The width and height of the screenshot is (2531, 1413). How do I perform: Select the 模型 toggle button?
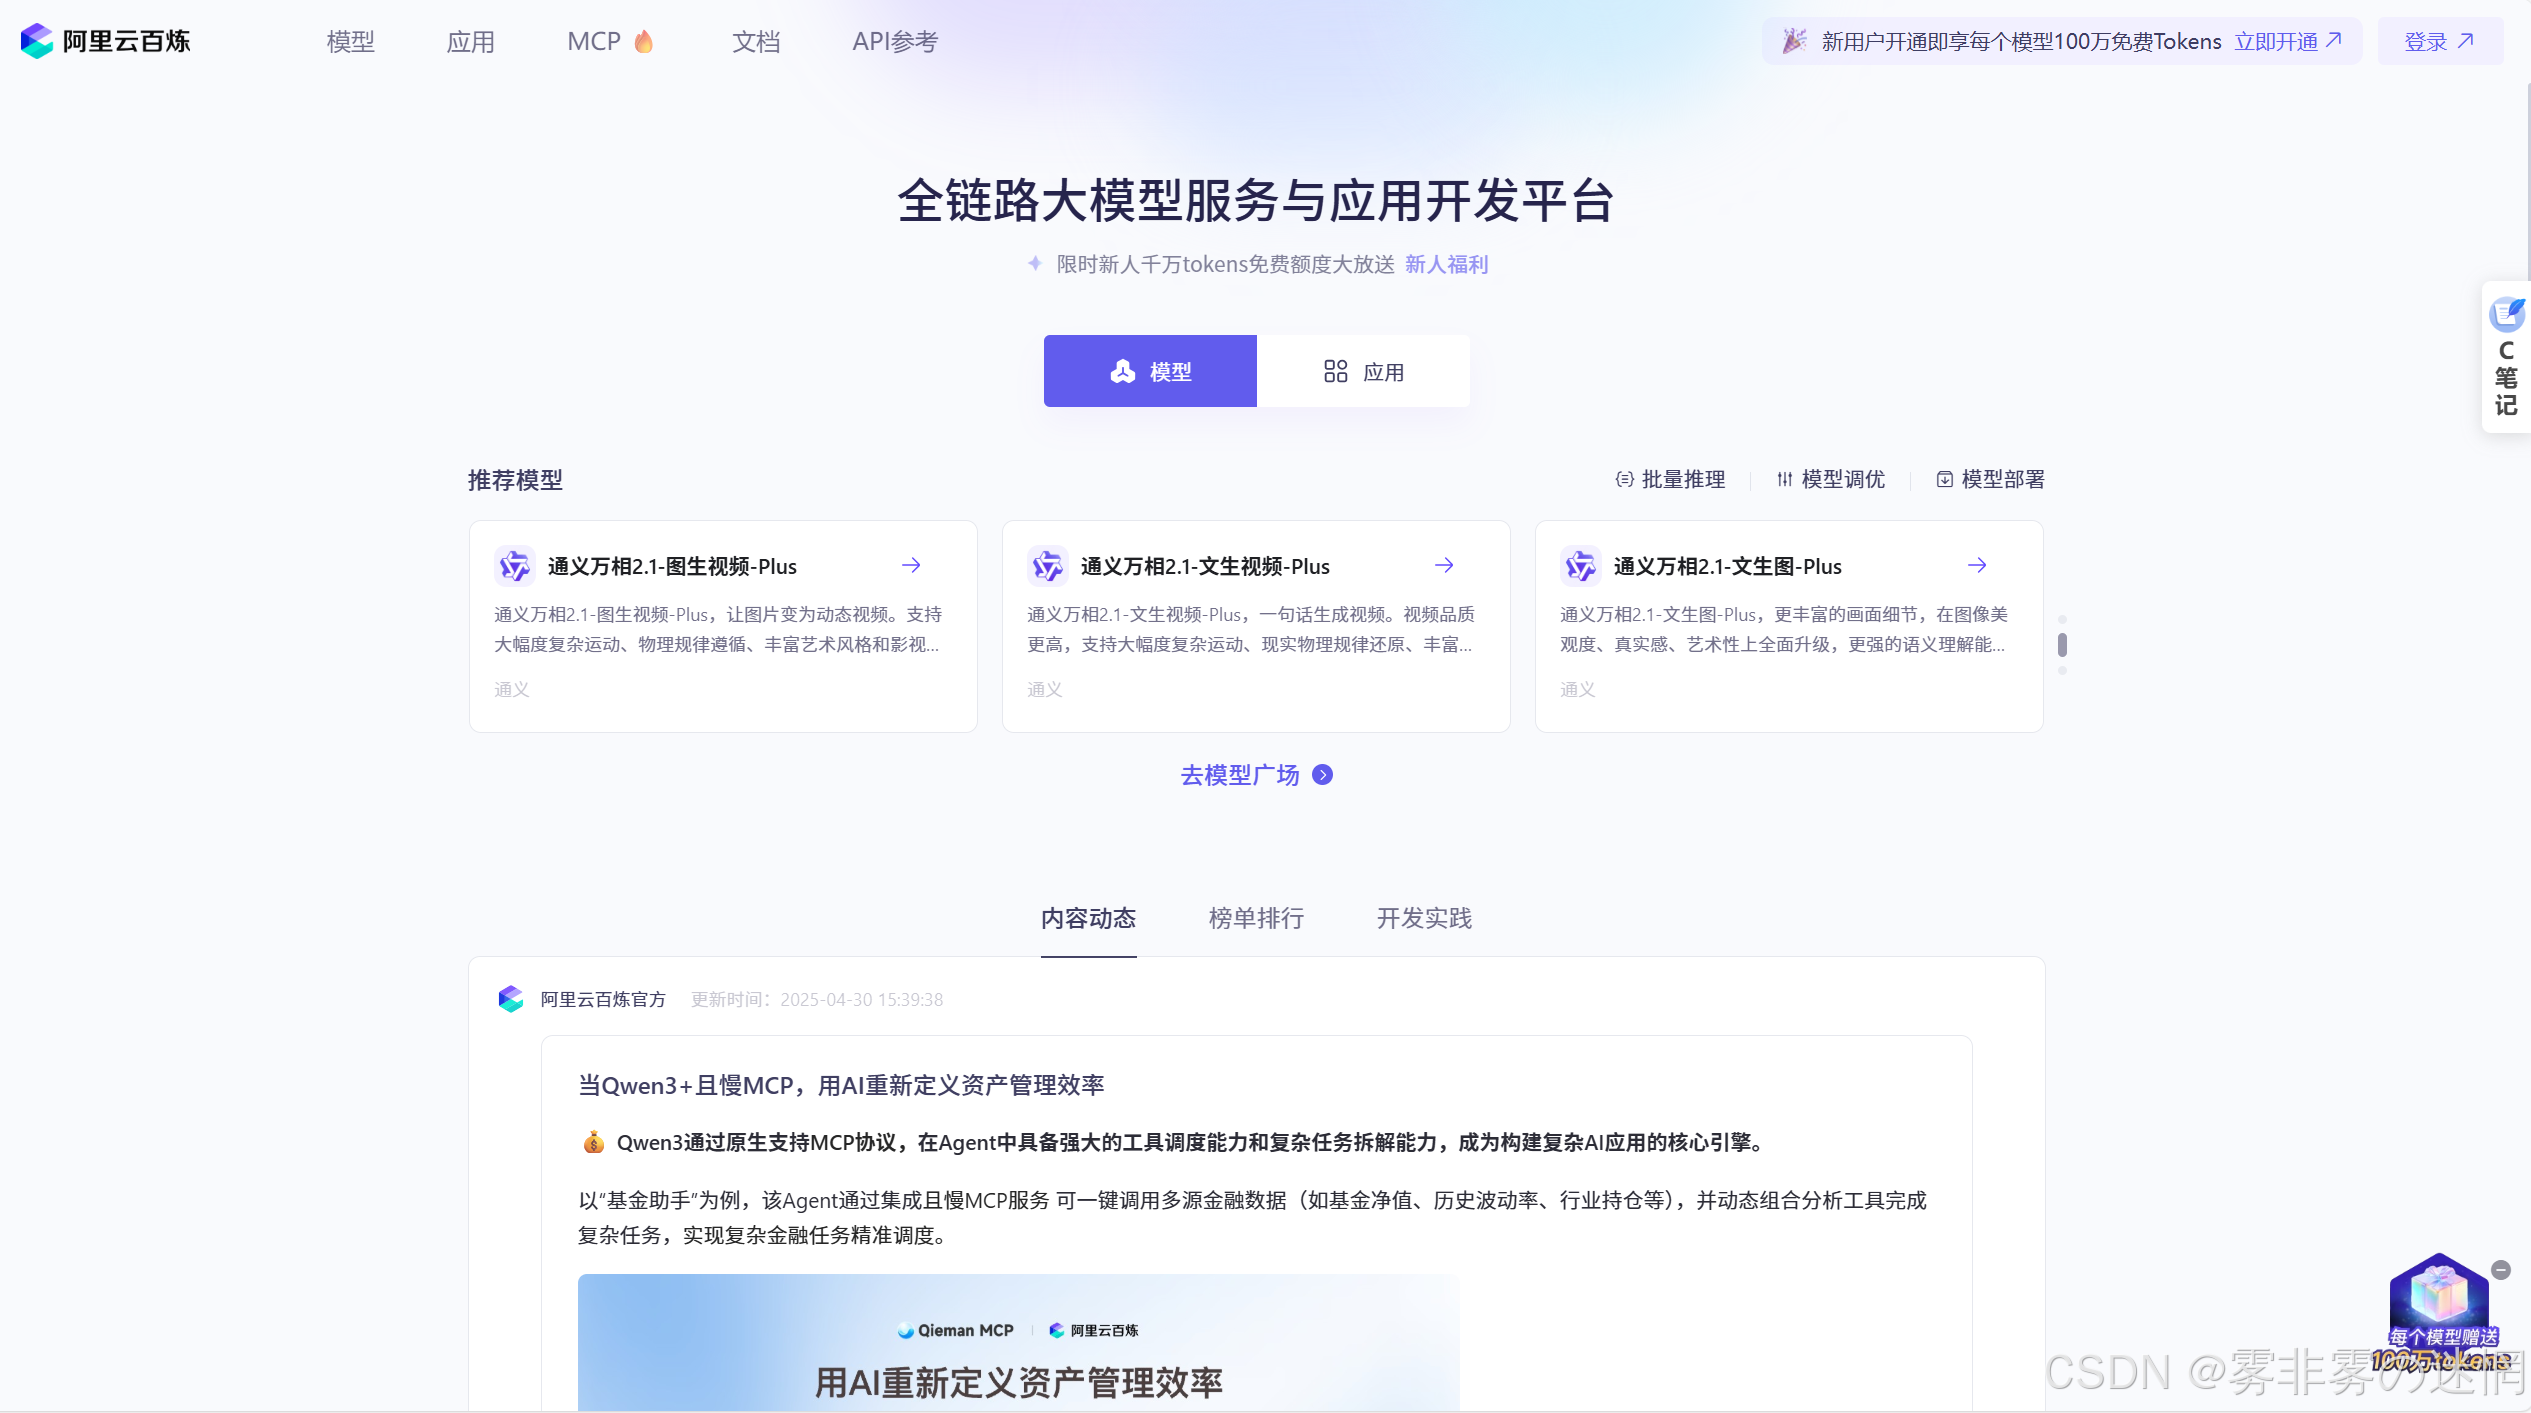[x=1150, y=372]
